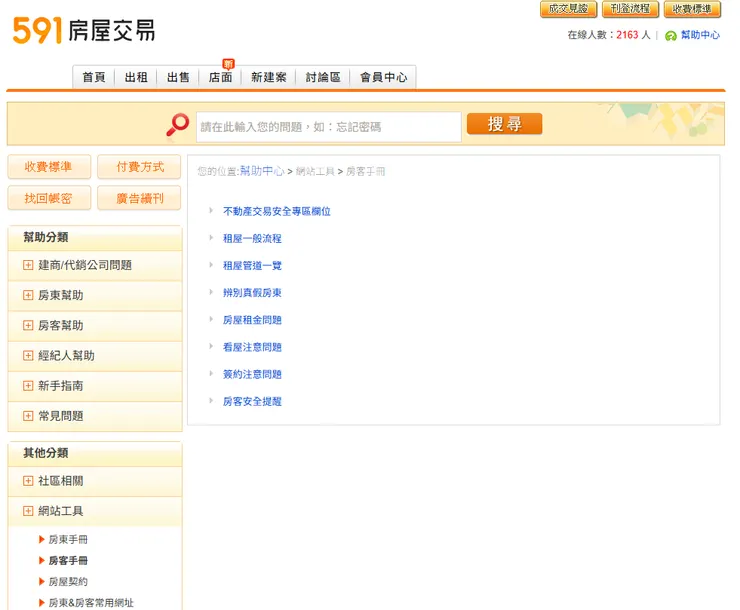This screenshot has height=610, width=740.
Task: Open 看屋注意問題 article
Action: [252, 347]
